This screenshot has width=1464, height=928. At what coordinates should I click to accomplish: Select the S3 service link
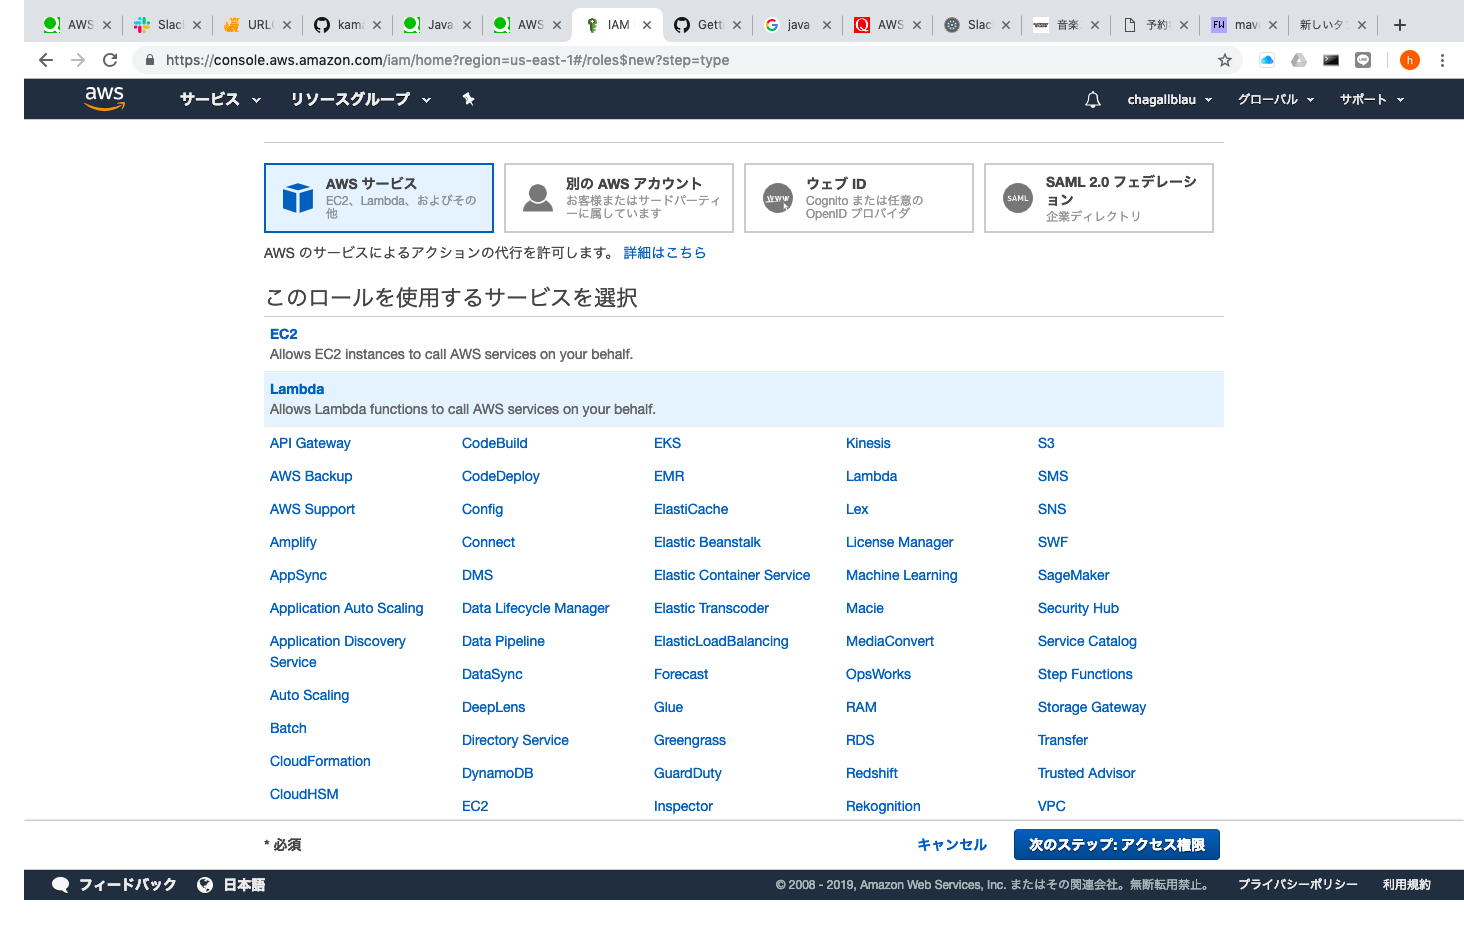1046,443
